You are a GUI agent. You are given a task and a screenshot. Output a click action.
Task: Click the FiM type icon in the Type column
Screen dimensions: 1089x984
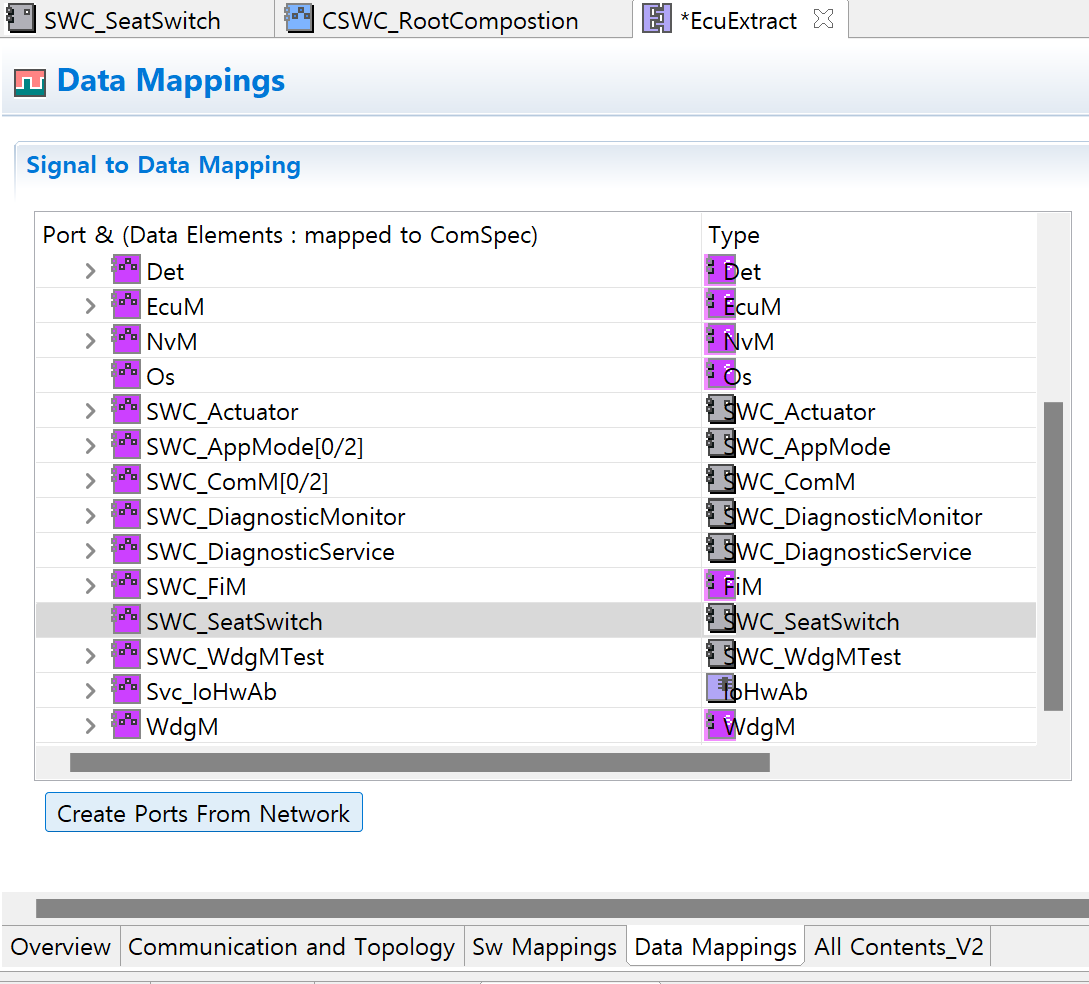tap(720, 585)
